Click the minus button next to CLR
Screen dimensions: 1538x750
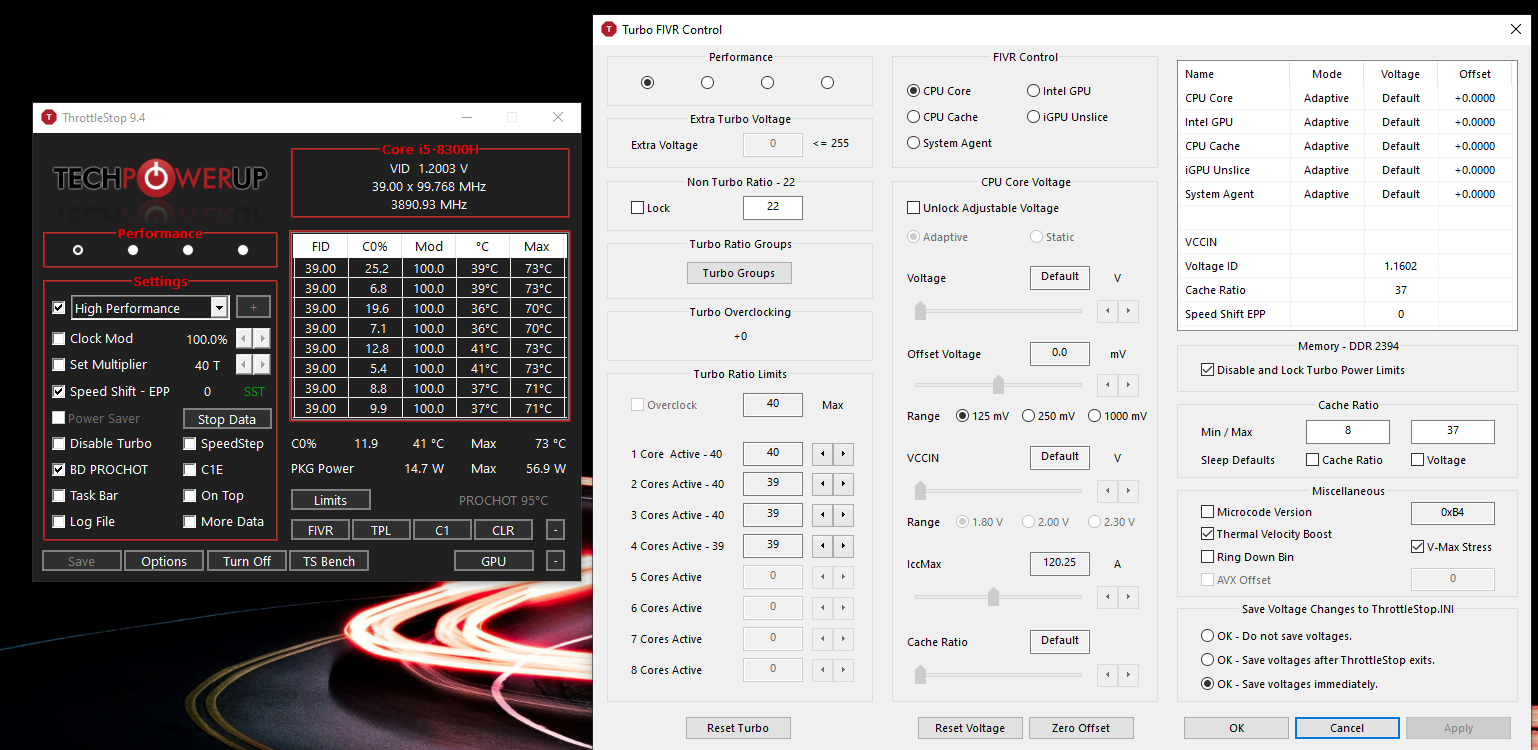[x=556, y=530]
